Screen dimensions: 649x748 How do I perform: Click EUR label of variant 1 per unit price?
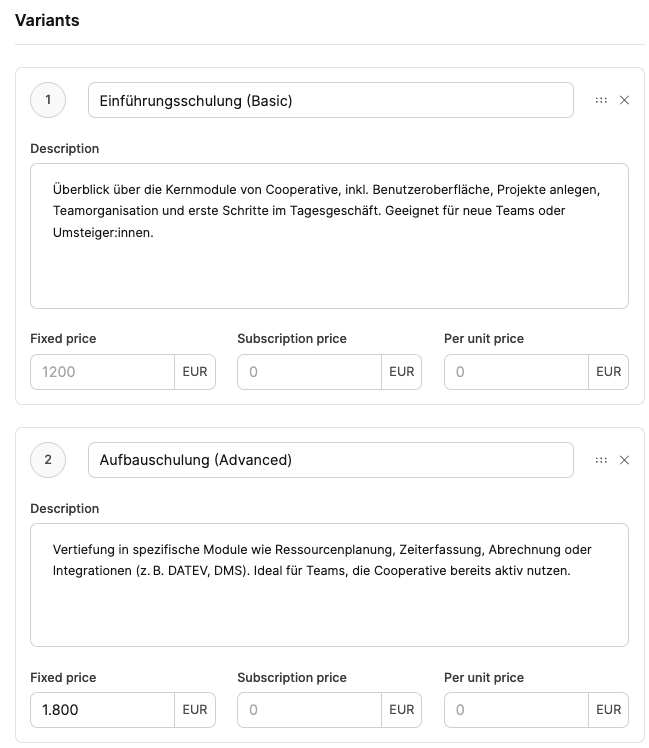pyautogui.click(x=608, y=372)
